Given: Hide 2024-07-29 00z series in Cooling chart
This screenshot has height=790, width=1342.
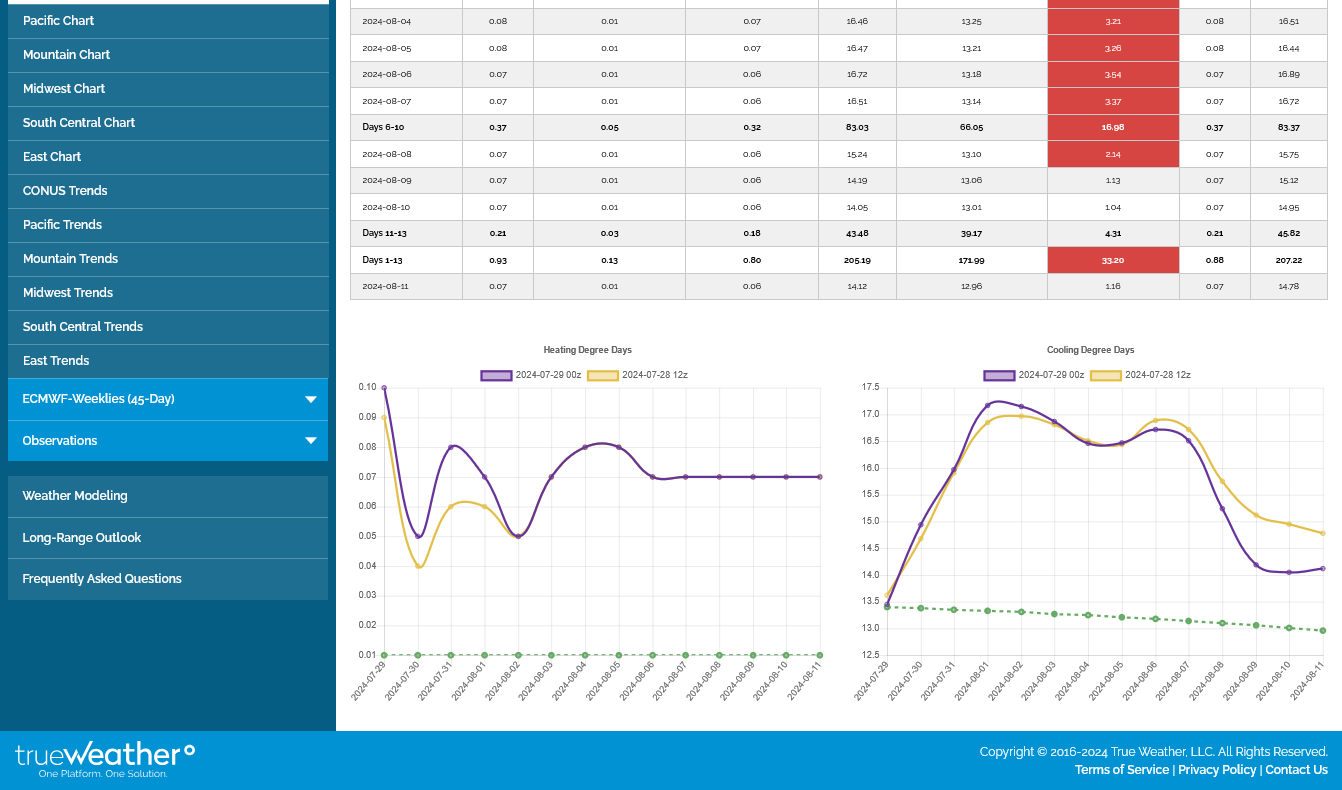Looking at the screenshot, I should 1033,375.
